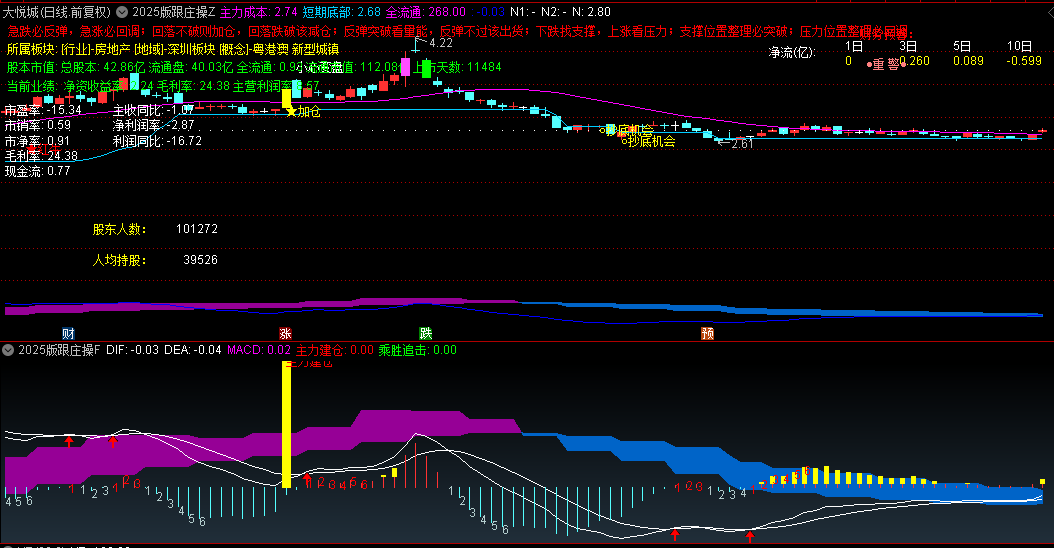Viewport: 1054px width, 548px height.
Task: Click the 10日 net flow value -0.599
Action: (x=1024, y=61)
